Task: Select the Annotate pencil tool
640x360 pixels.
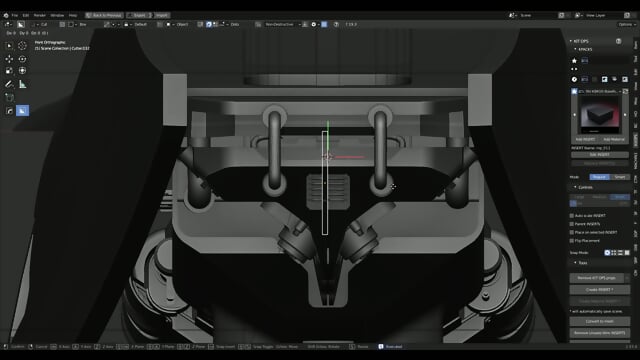Action: (9, 84)
